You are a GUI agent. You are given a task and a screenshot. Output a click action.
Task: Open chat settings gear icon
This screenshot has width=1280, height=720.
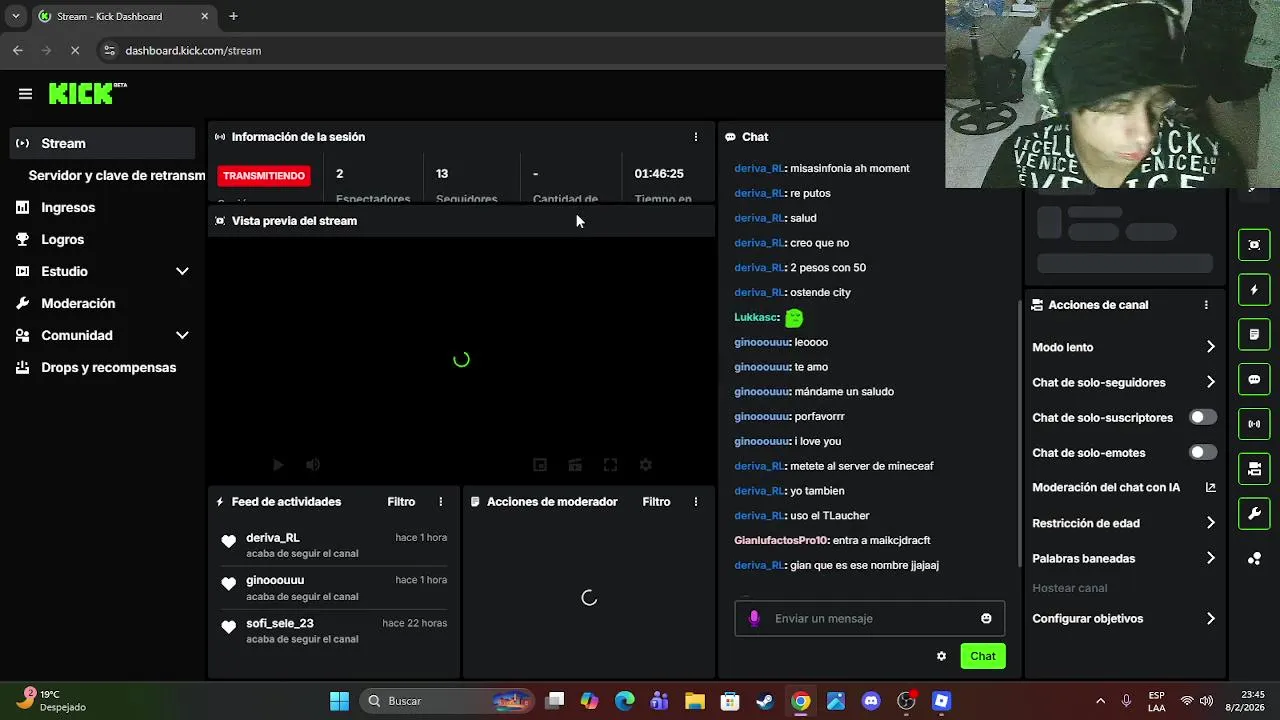(x=941, y=656)
